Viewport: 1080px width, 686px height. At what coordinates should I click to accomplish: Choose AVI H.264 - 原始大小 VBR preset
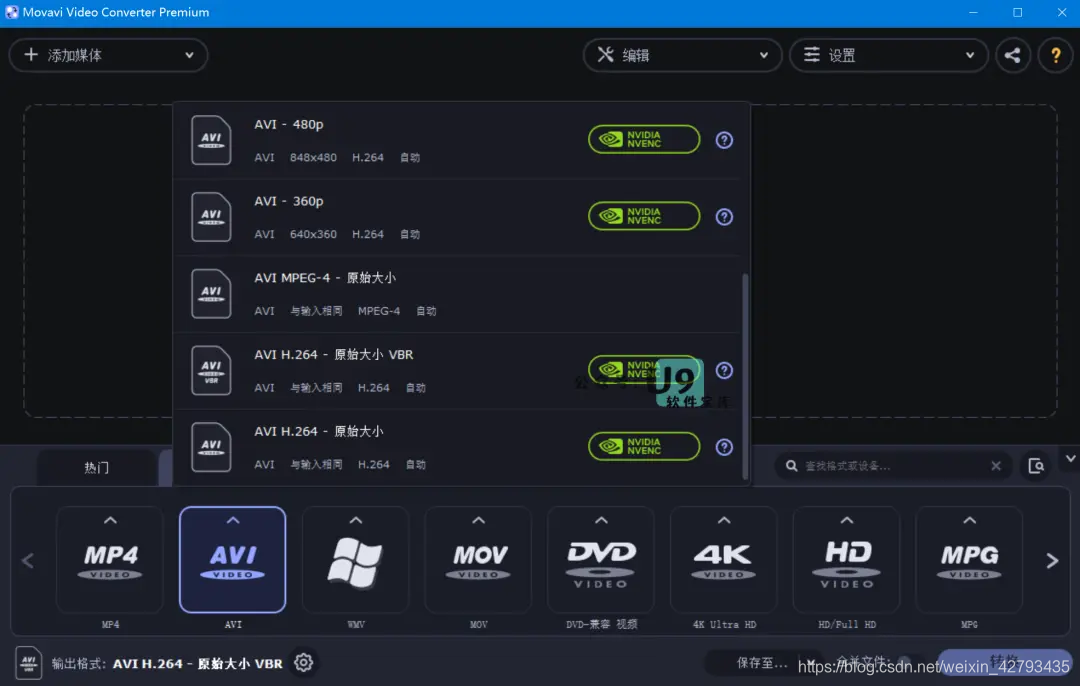(x=458, y=371)
